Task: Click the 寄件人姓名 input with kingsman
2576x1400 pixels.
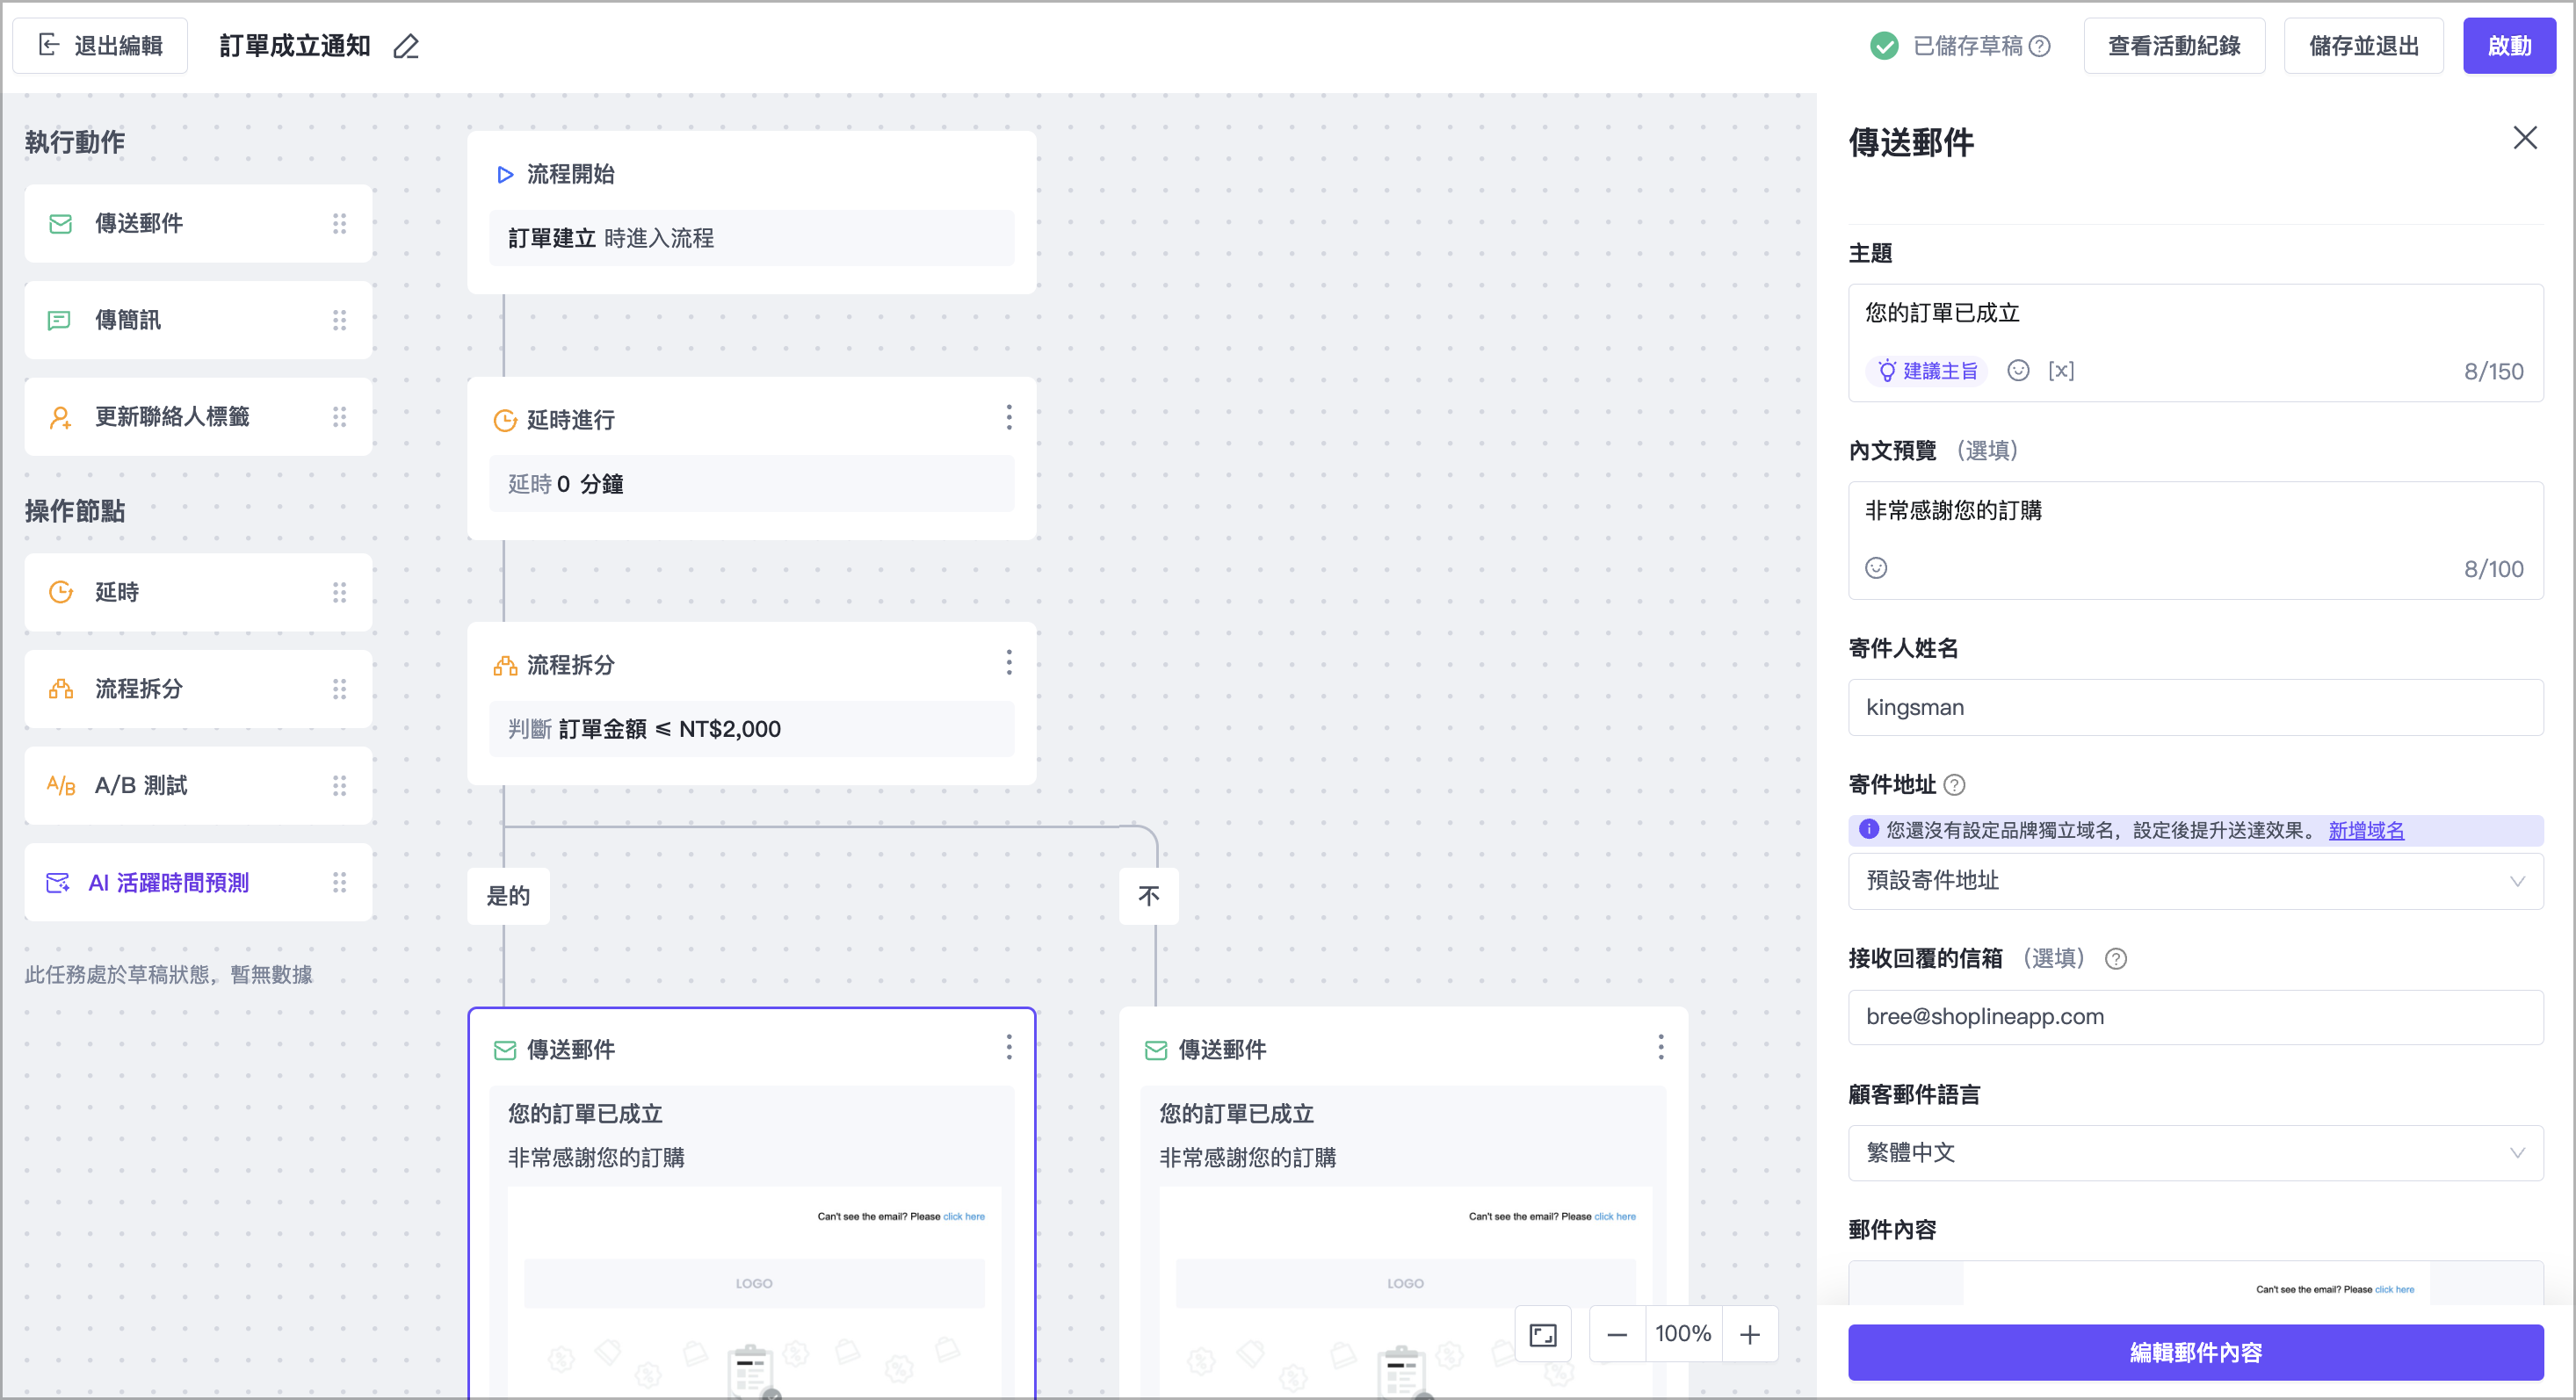Action: [x=2195, y=708]
